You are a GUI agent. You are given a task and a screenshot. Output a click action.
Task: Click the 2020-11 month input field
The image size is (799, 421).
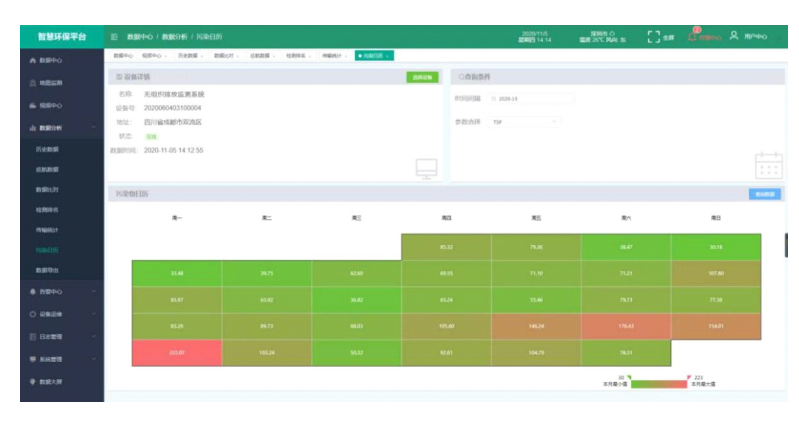[x=532, y=99]
